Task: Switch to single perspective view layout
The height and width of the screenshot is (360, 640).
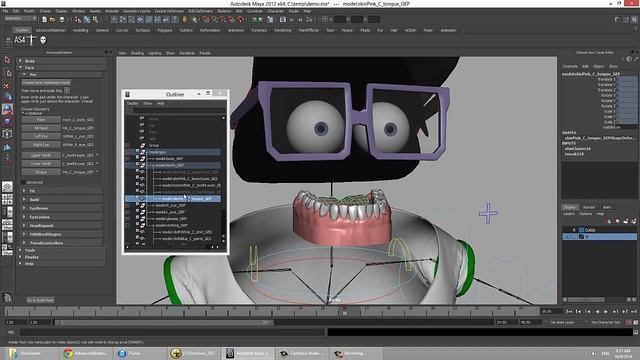Action: click(7, 187)
